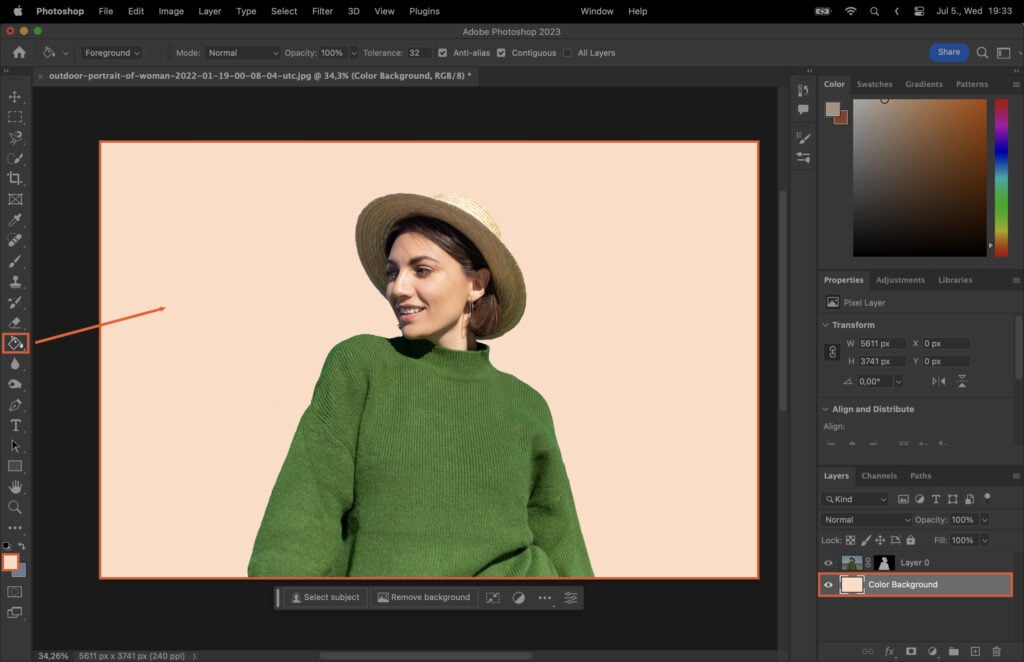Hide the Layer 0 layer
The image size is (1024, 662).
tap(828, 562)
